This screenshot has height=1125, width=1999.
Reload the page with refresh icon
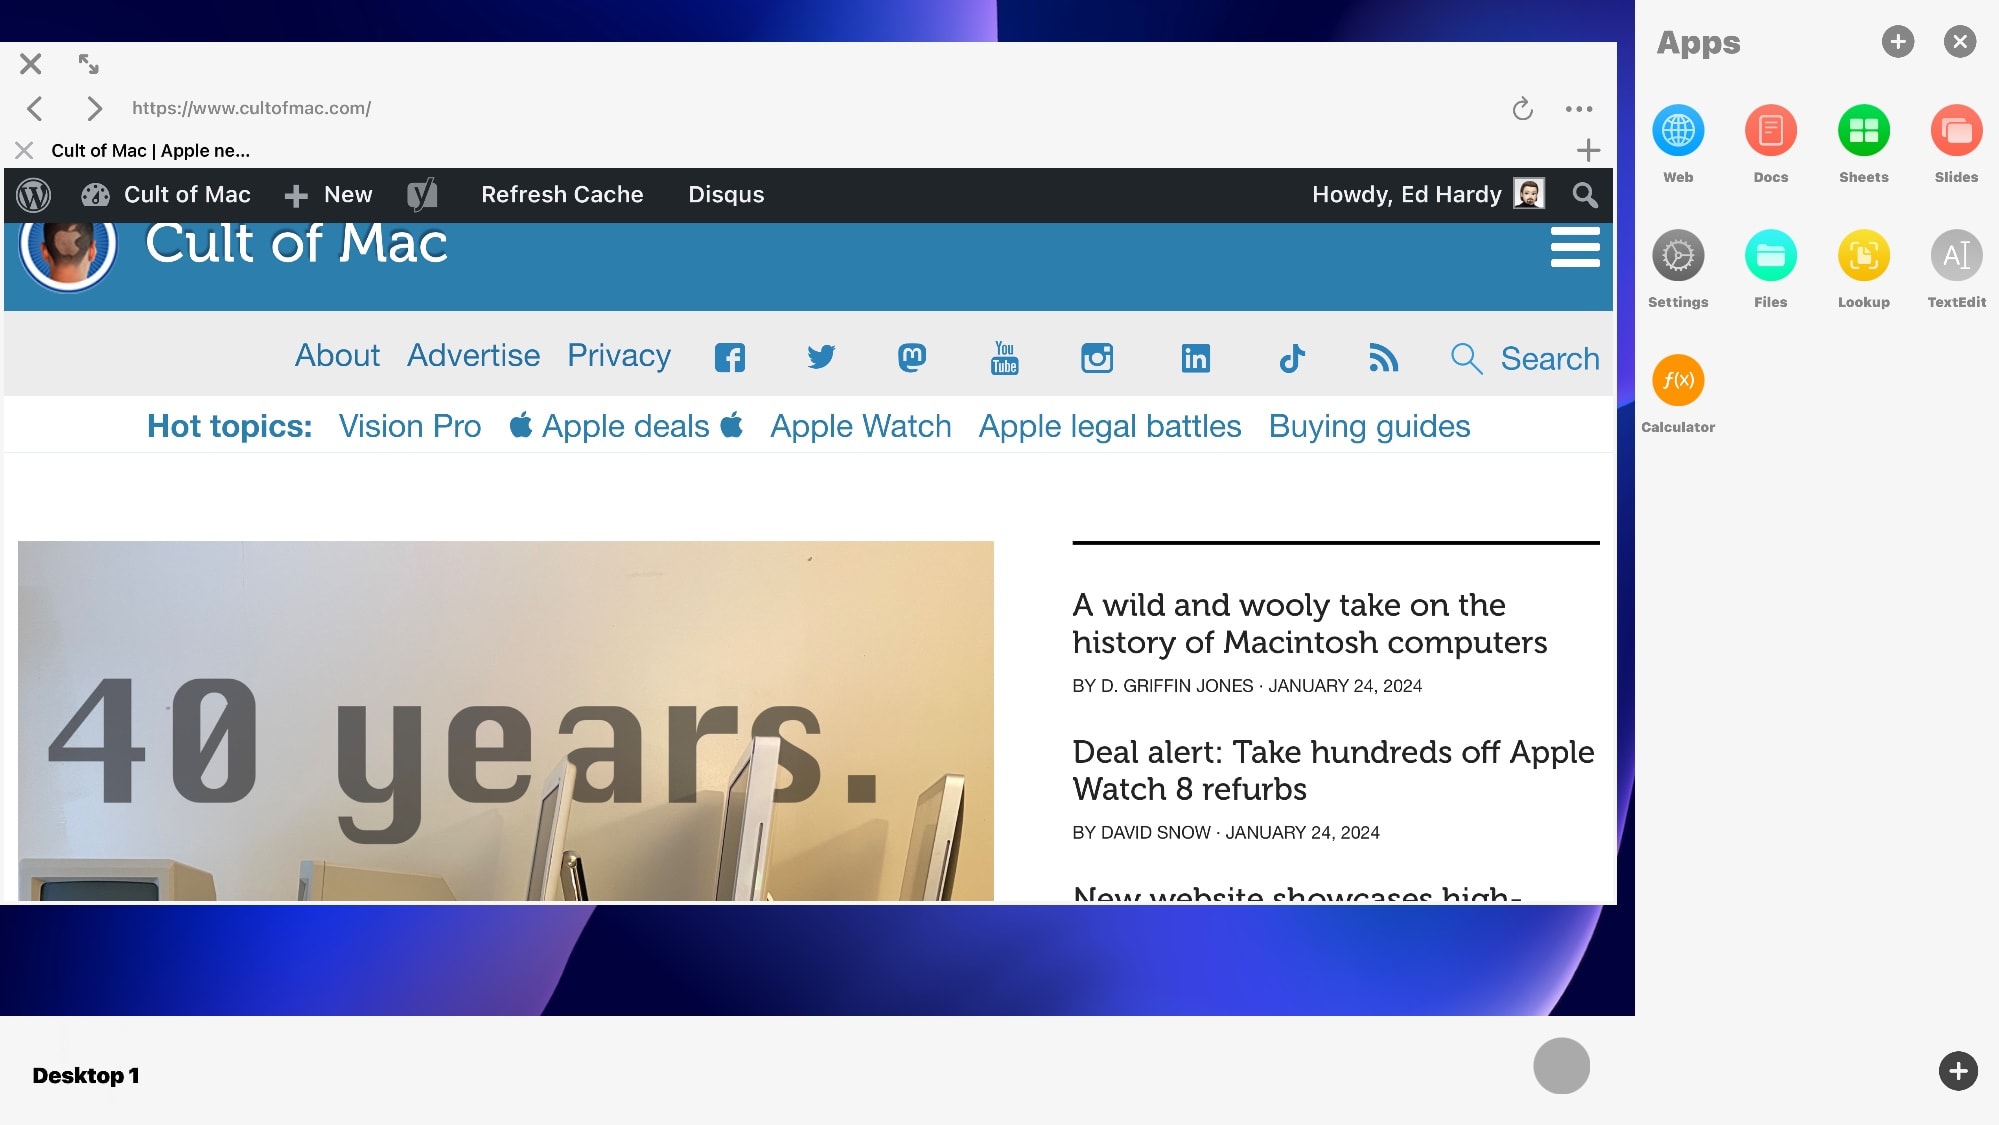[x=1522, y=109]
